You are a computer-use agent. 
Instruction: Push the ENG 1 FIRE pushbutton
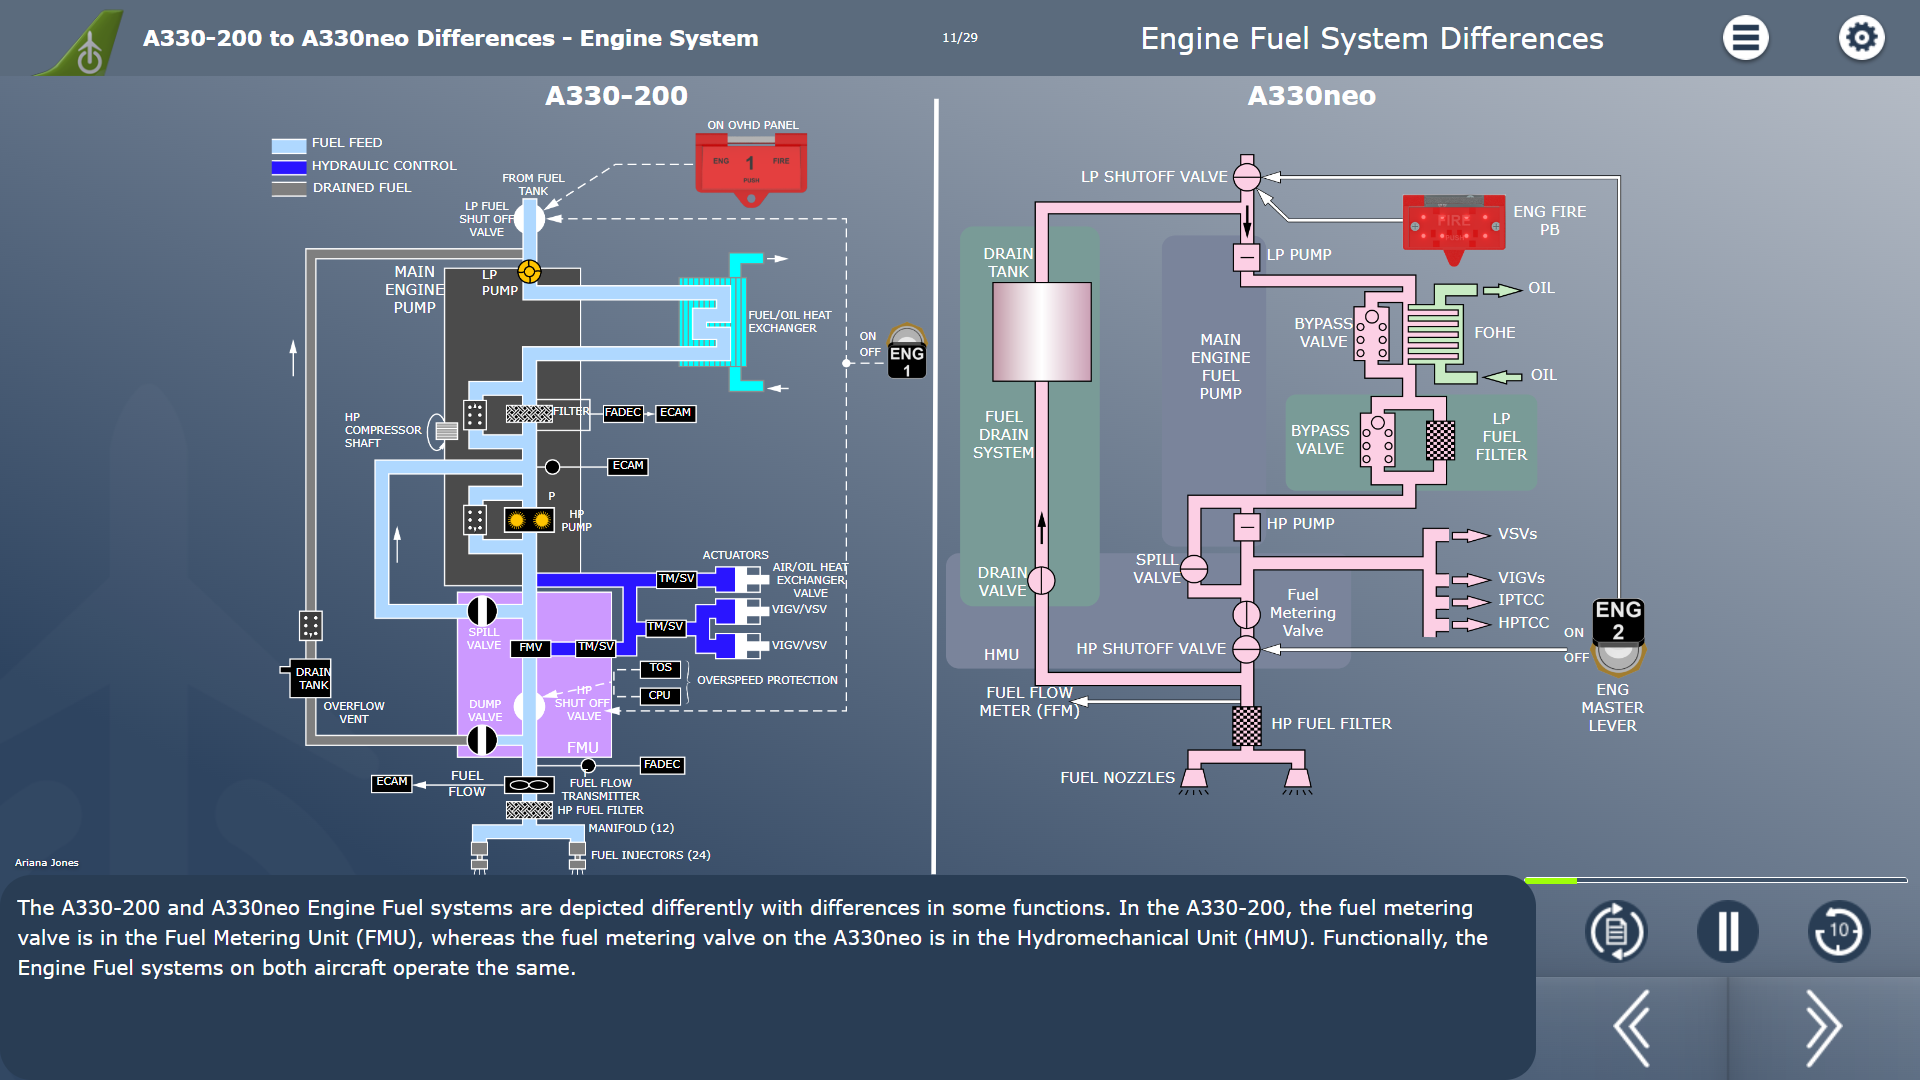751,165
